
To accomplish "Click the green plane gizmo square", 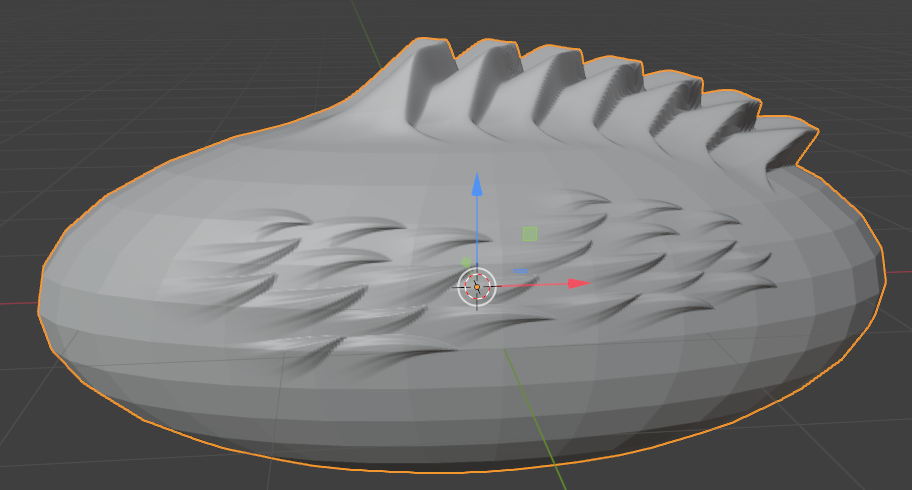I will (529, 234).
